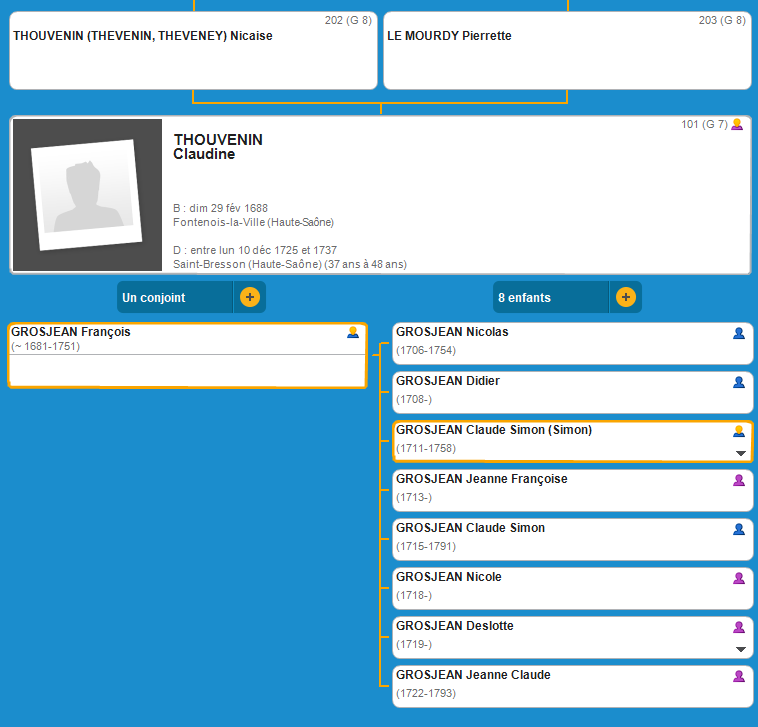Select child Grosjean Nicolas name
The width and height of the screenshot is (758, 727).
click(452, 332)
